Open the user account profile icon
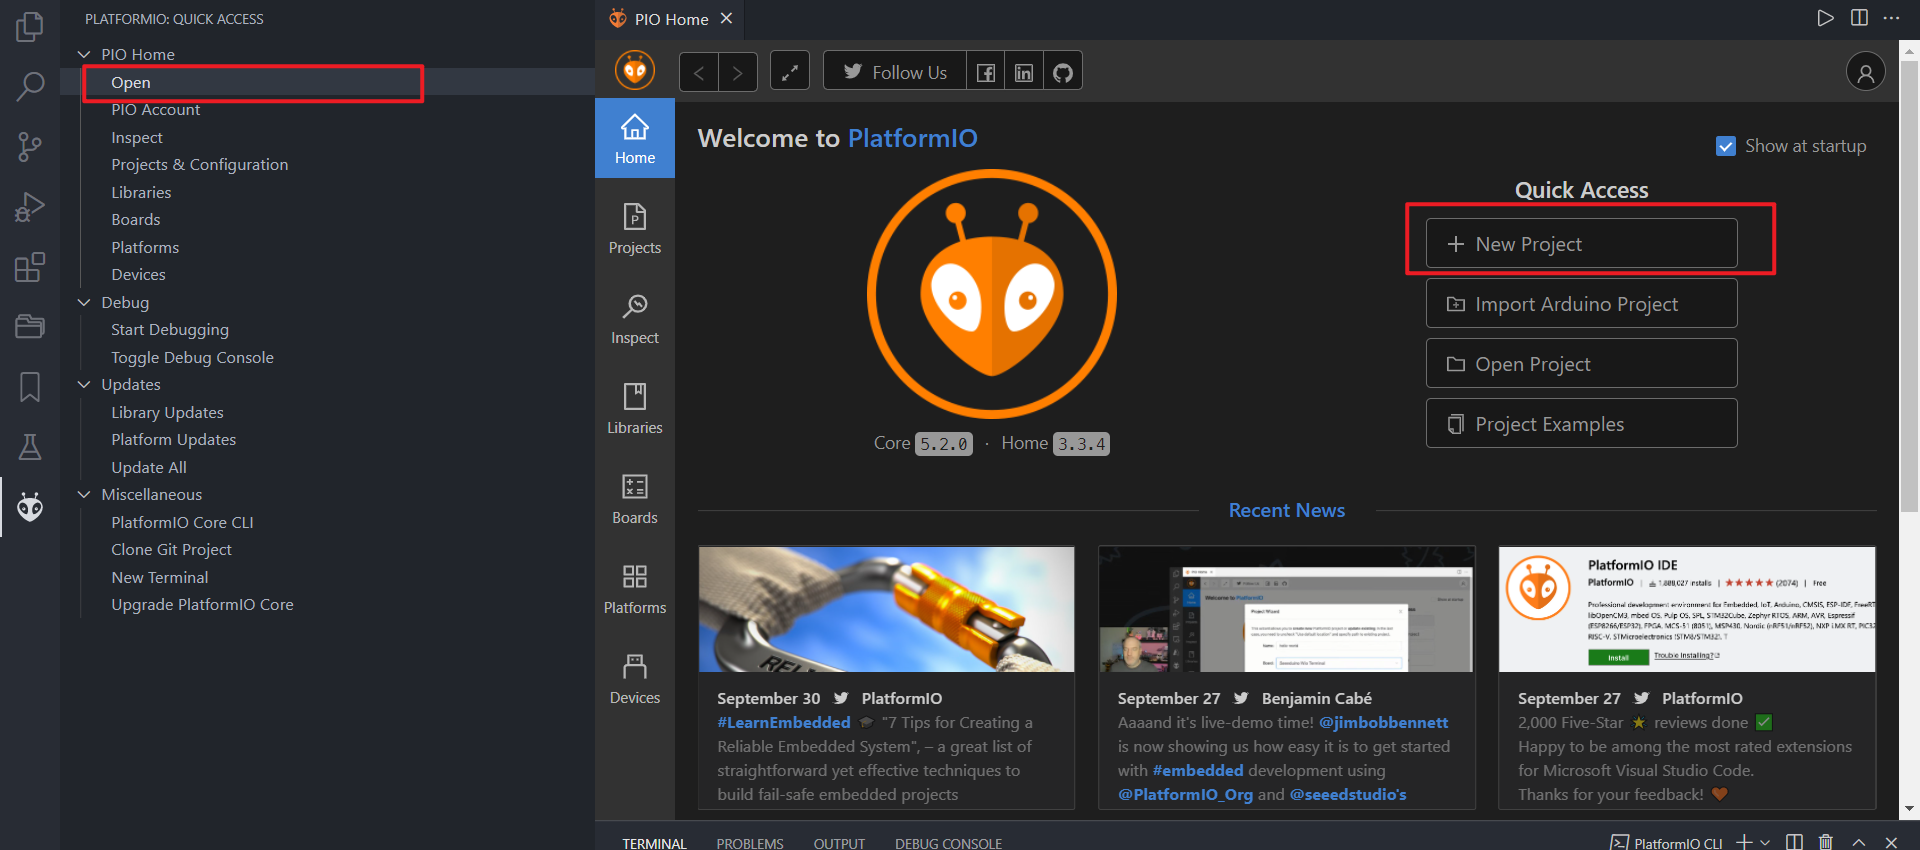The height and width of the screenshot is (850, 1920). pos(1866,72)
